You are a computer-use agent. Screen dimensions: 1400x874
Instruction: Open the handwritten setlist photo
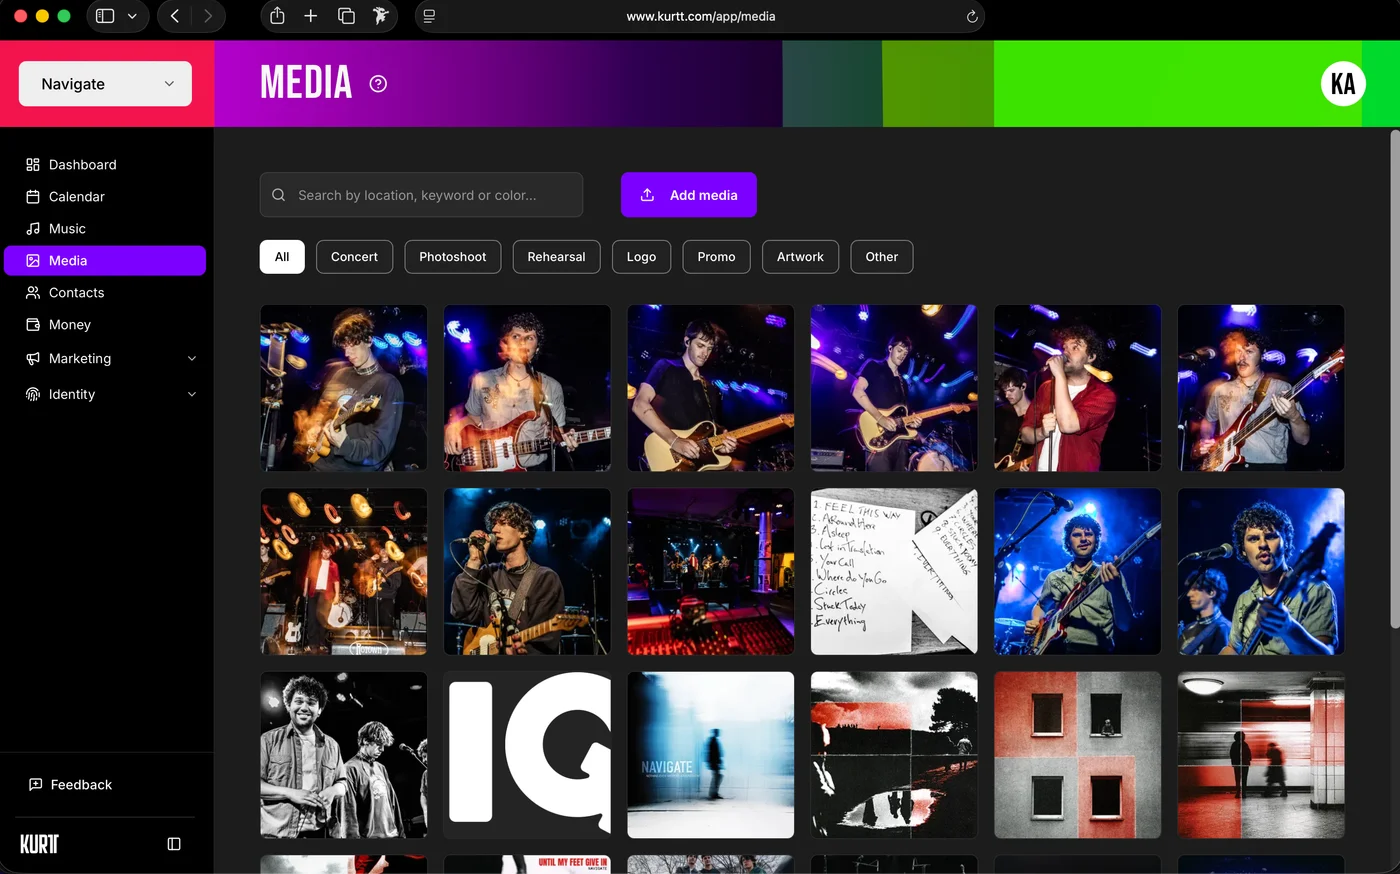pyautogui.click(x=894, y=572)
